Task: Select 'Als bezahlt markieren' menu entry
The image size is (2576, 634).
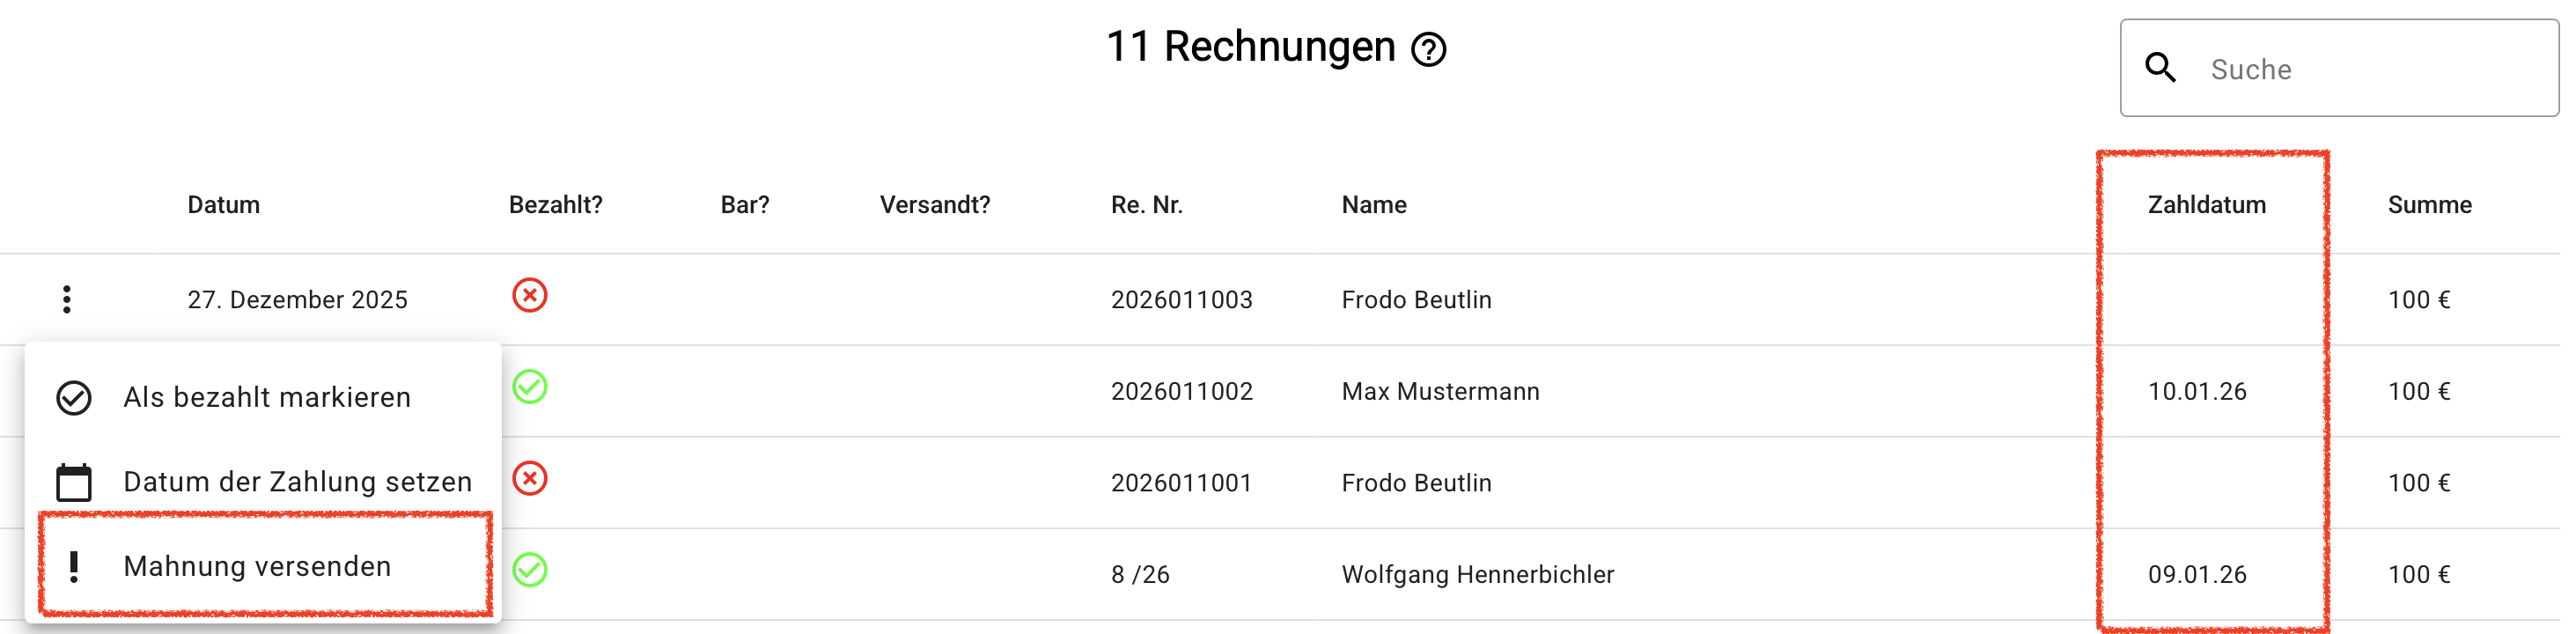Action: point(268,399)
